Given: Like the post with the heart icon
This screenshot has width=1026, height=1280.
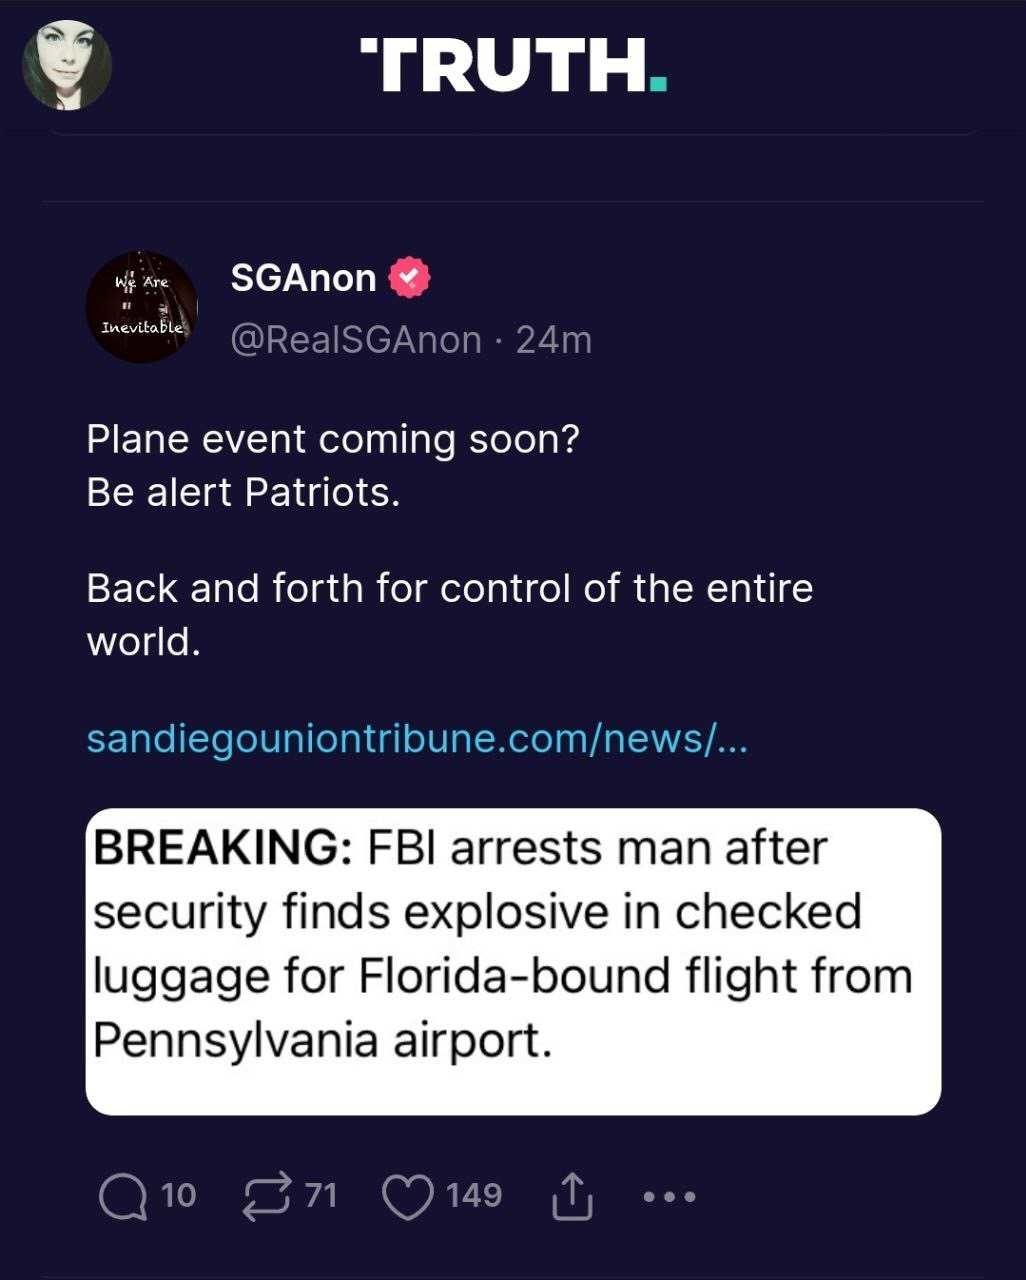Looking at the screenshot, I should tap(408, 1197).
